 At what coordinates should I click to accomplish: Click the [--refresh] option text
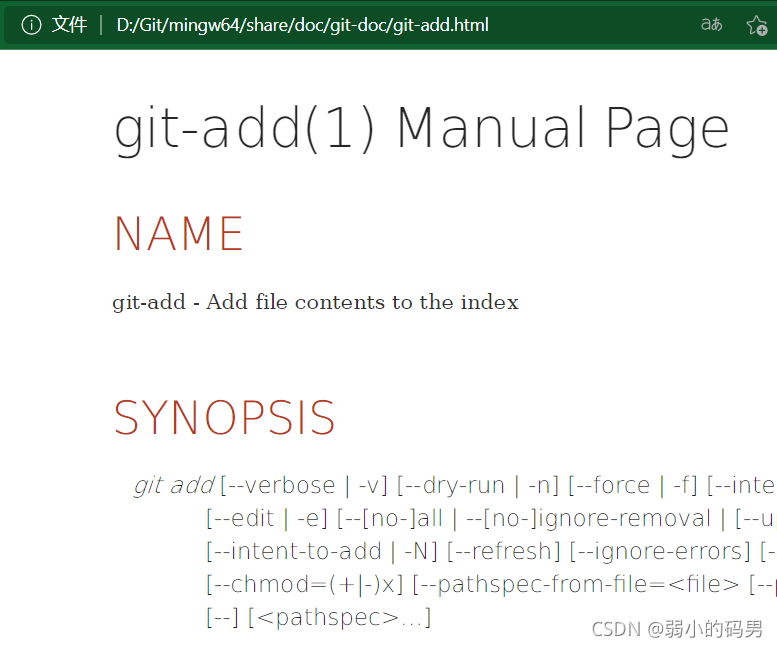(503, 551)
